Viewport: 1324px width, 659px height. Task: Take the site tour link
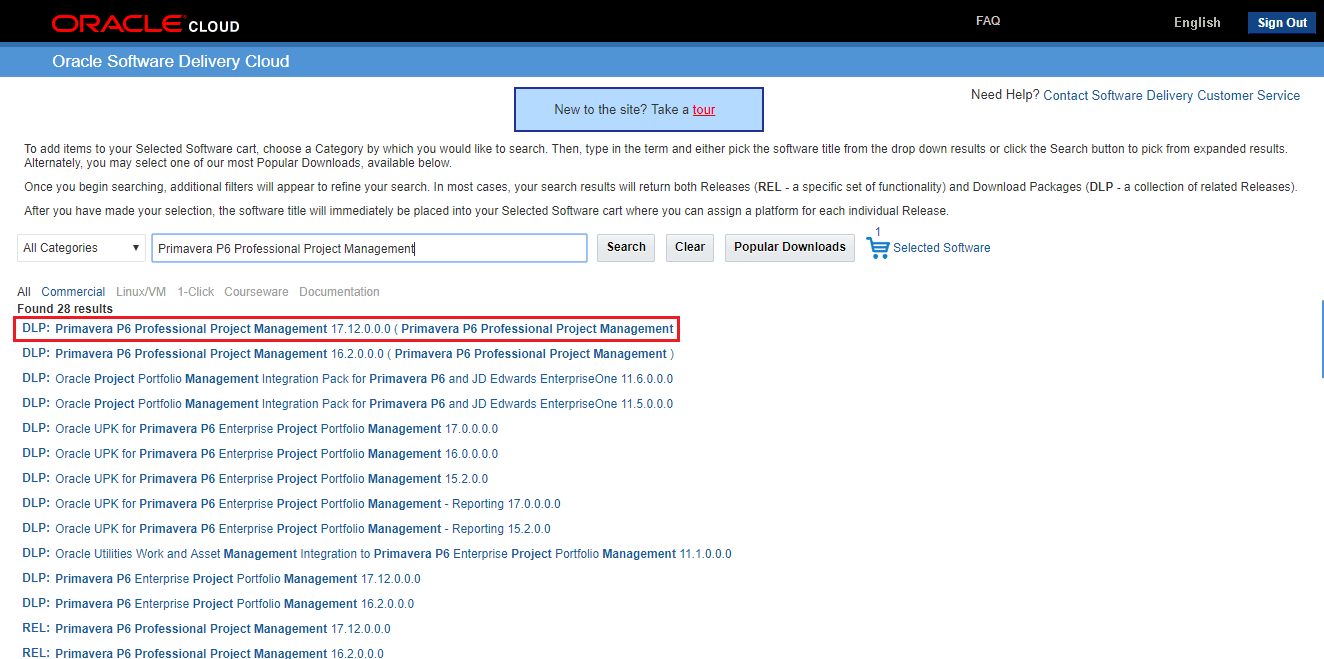point(704,110)
